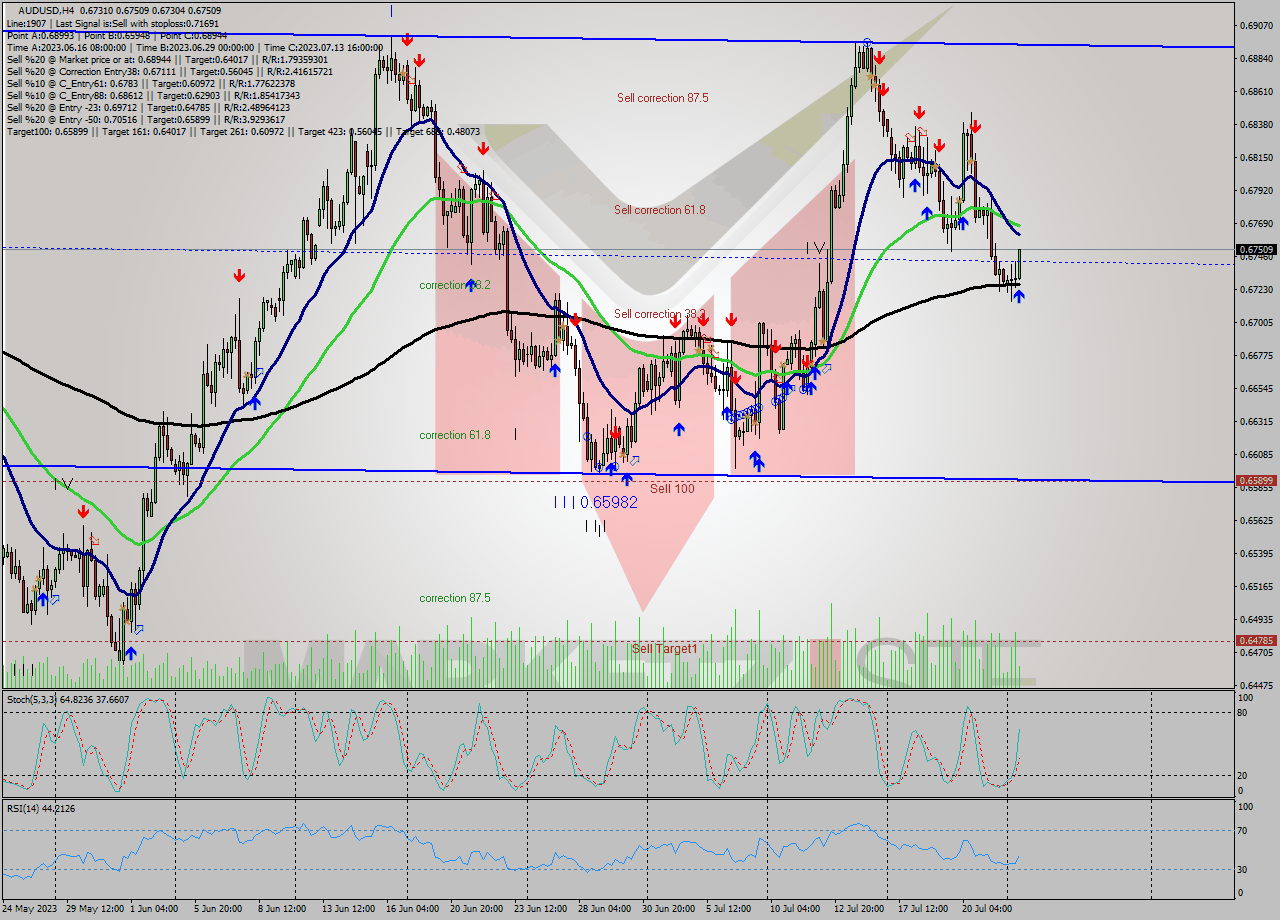The height and width of the screenshot is (920, 1280).
Task: Select the green 'correction 87.5' label
Action: click(x=455, y=598)
